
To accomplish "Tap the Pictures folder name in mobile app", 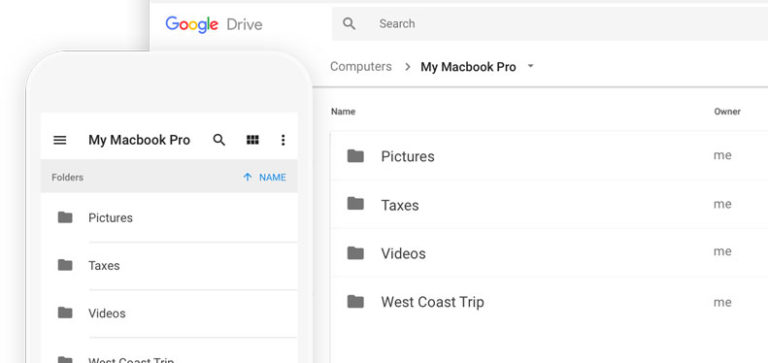I will pos(110,218).
